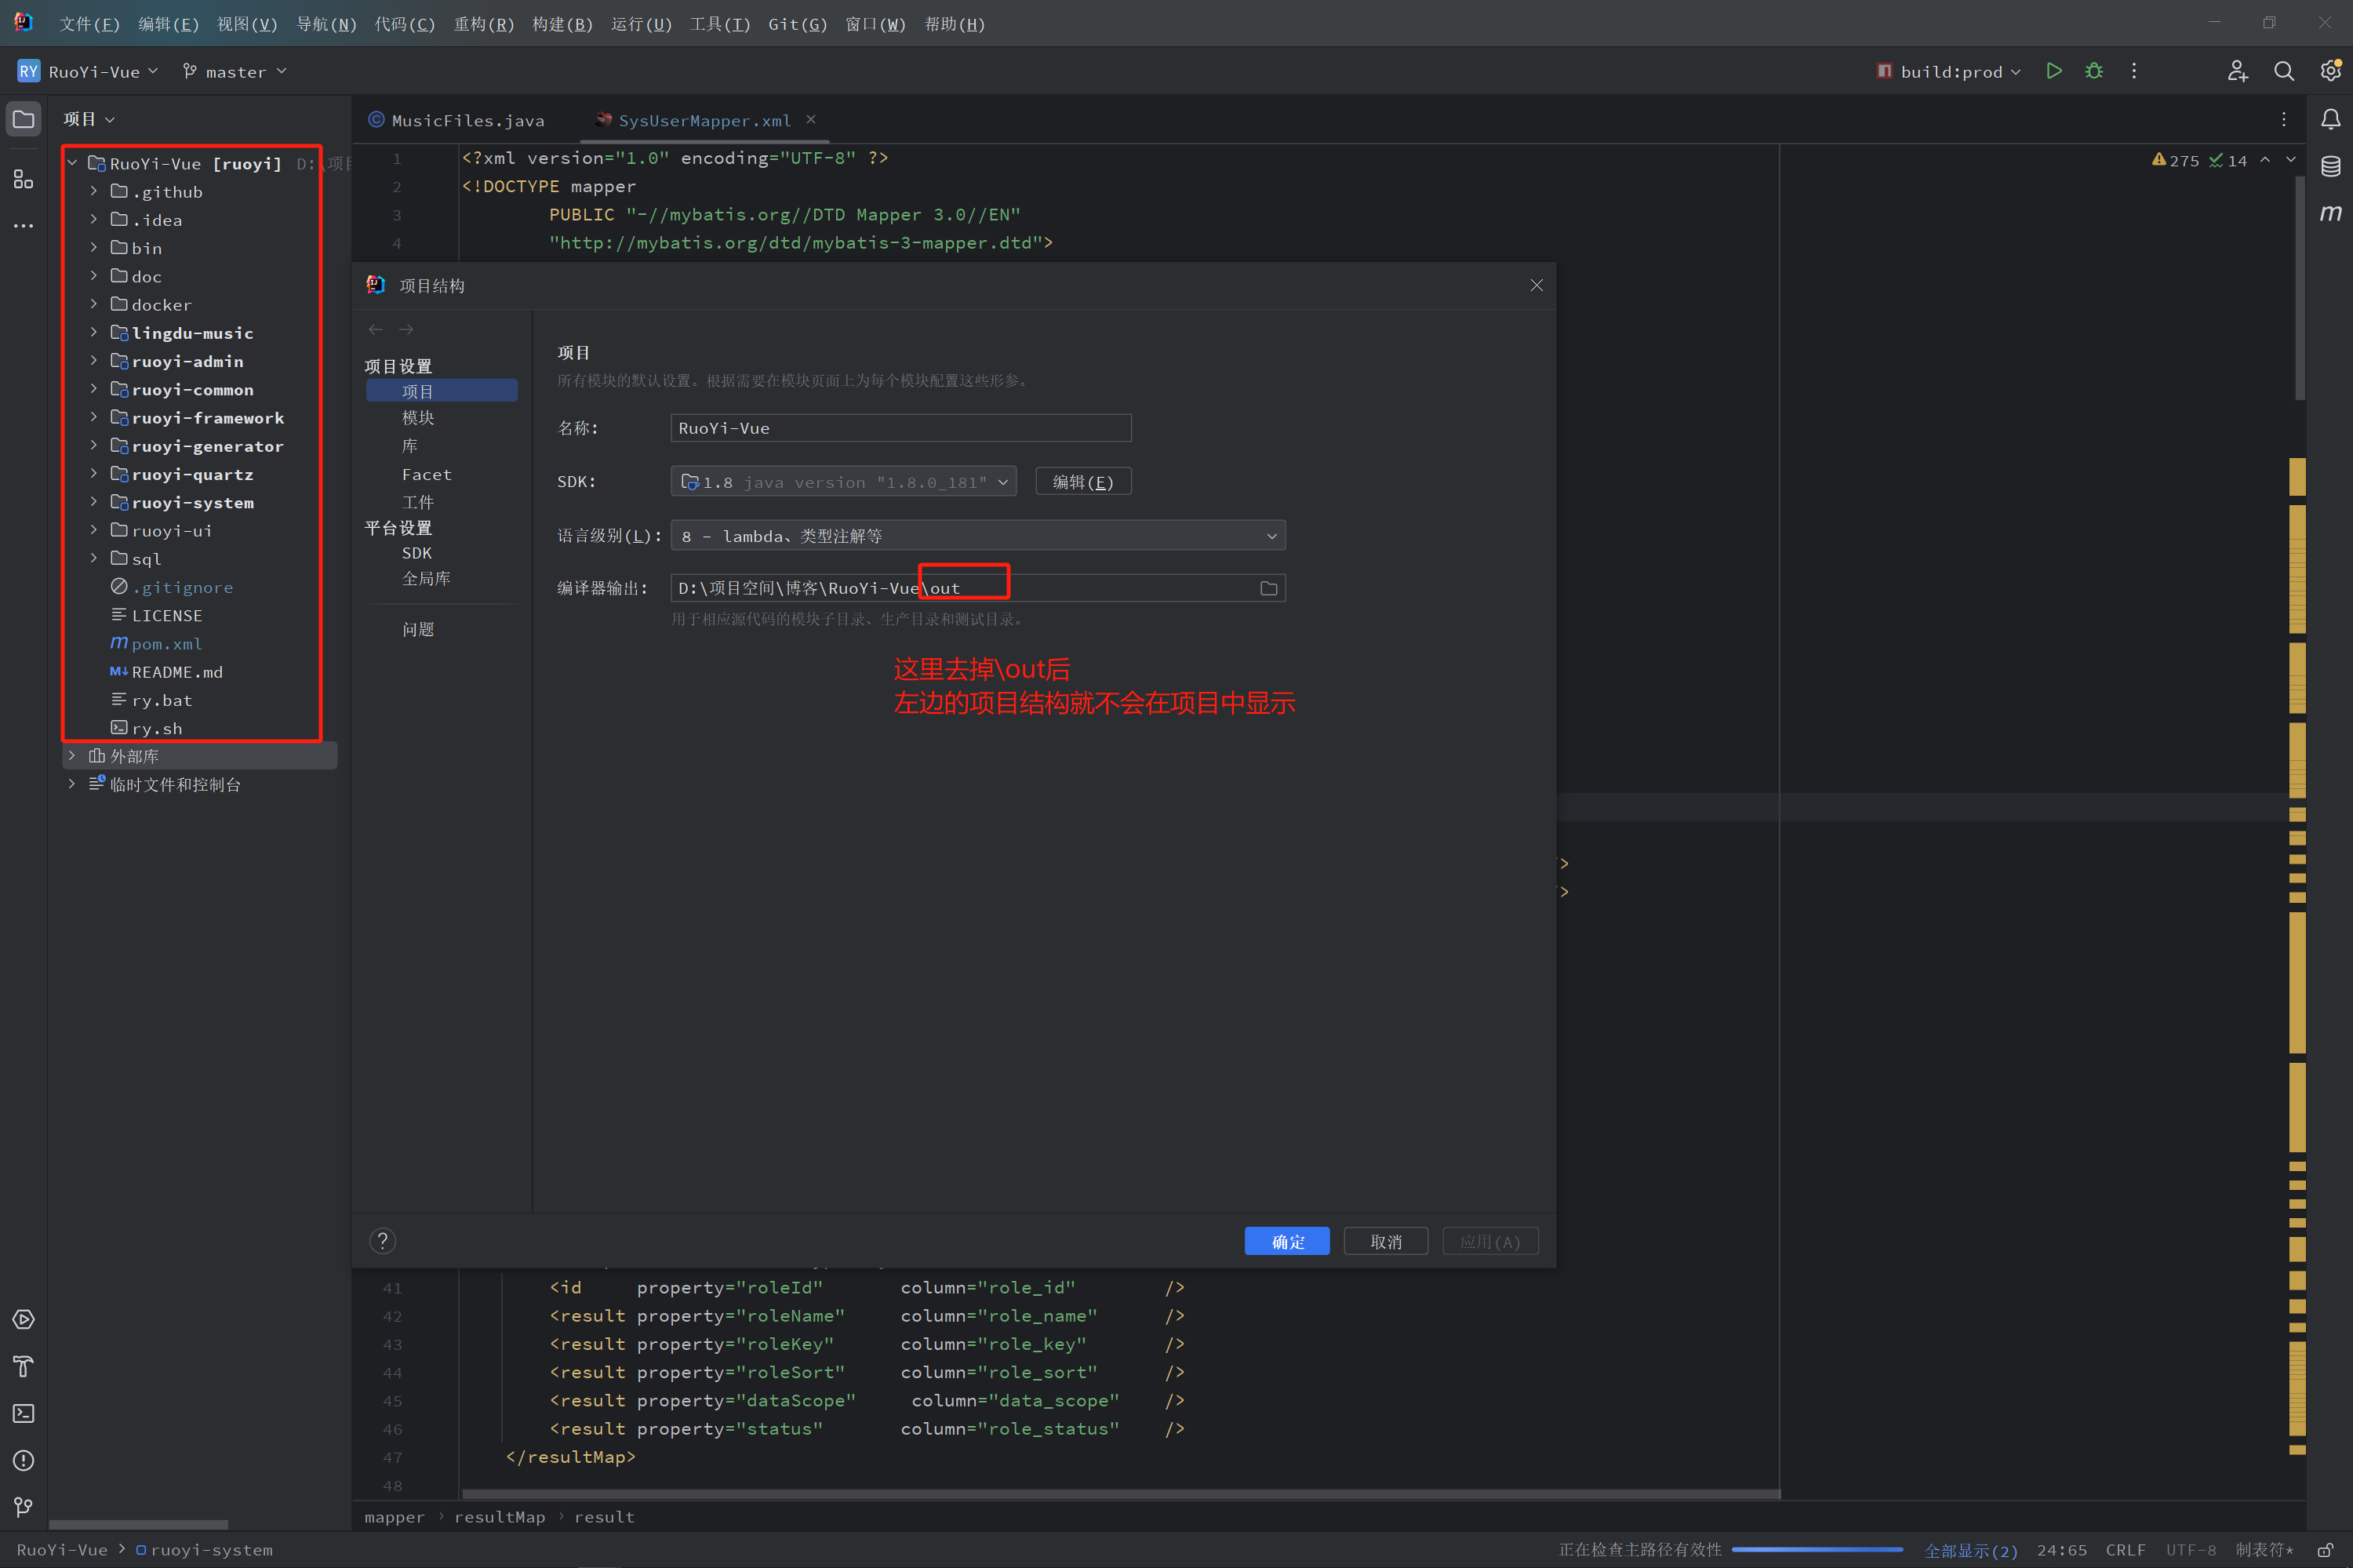Click the Debug bug icon
The width and height of the screenshot is (2353, 1568).
pyautogui.click(x=2094, y=71)
